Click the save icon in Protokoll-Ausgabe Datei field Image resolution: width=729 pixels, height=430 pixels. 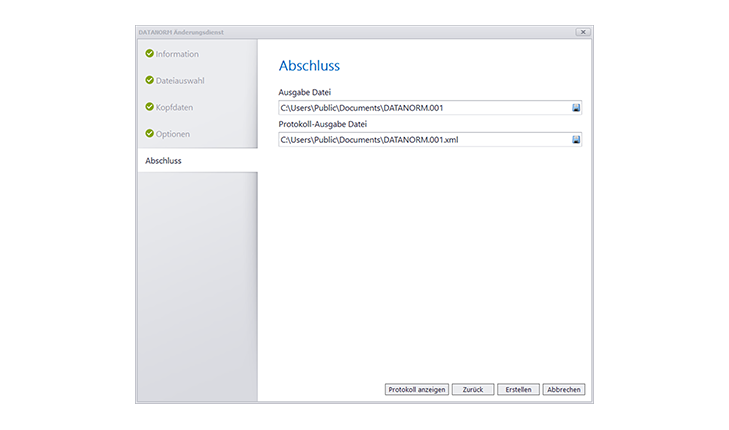point(576,139)
